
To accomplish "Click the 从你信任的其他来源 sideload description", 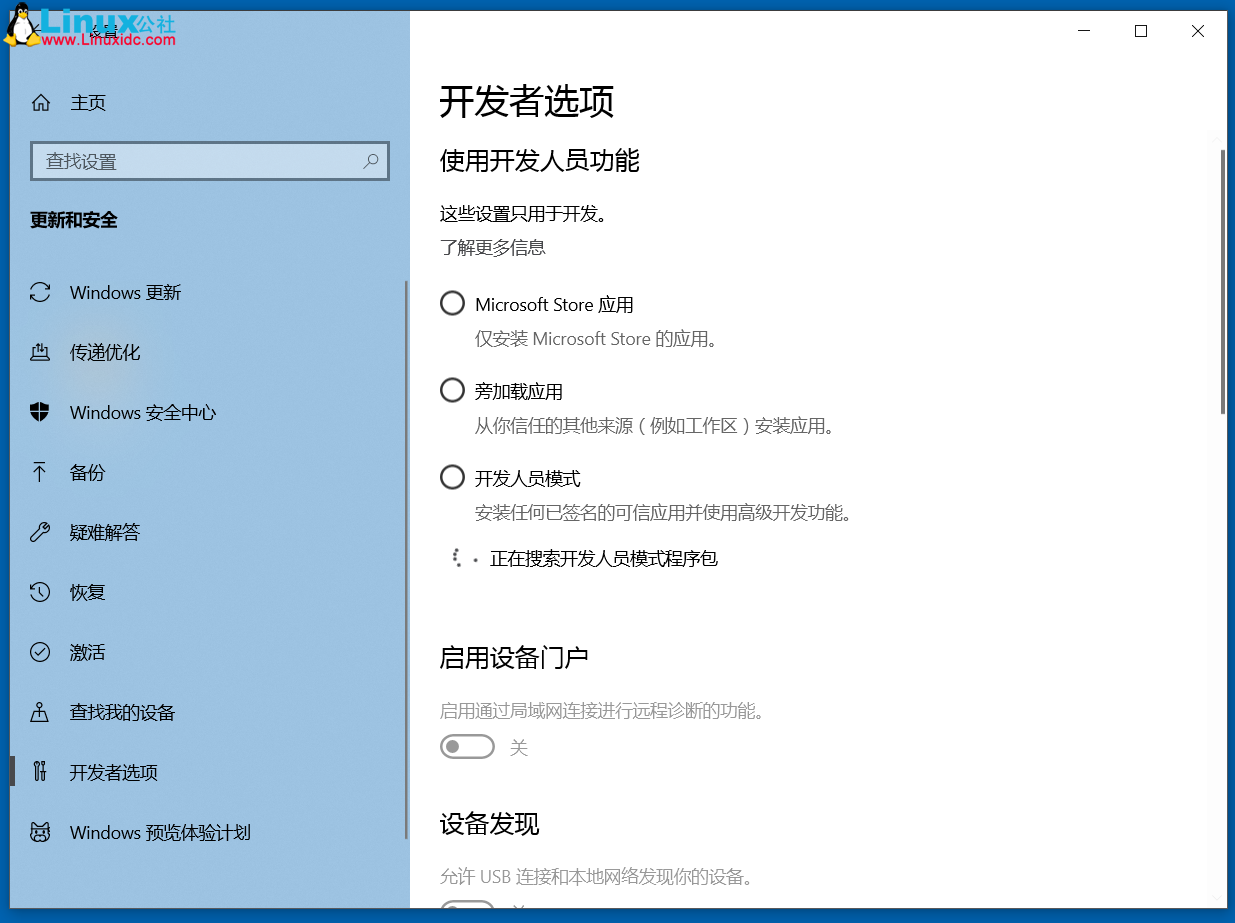I will (x=655, y=426).
